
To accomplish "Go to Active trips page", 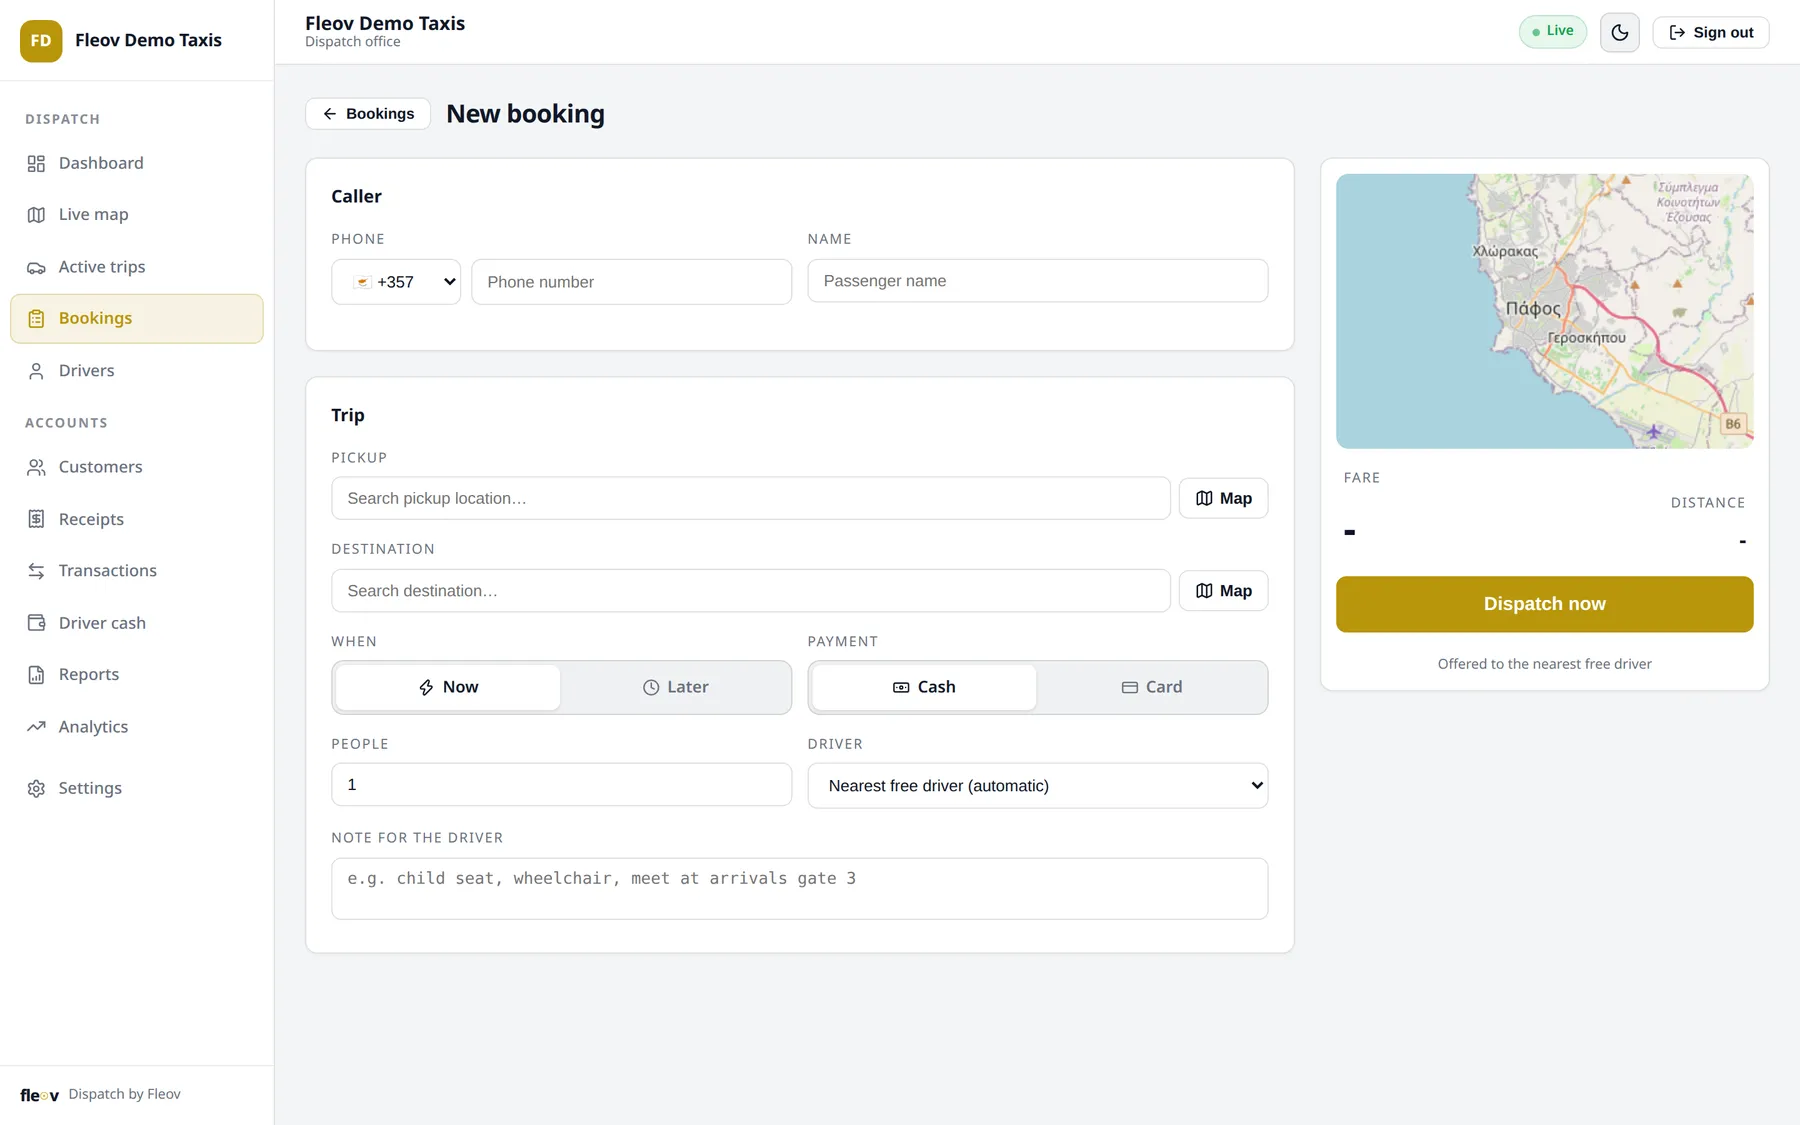I will (137, 267).
